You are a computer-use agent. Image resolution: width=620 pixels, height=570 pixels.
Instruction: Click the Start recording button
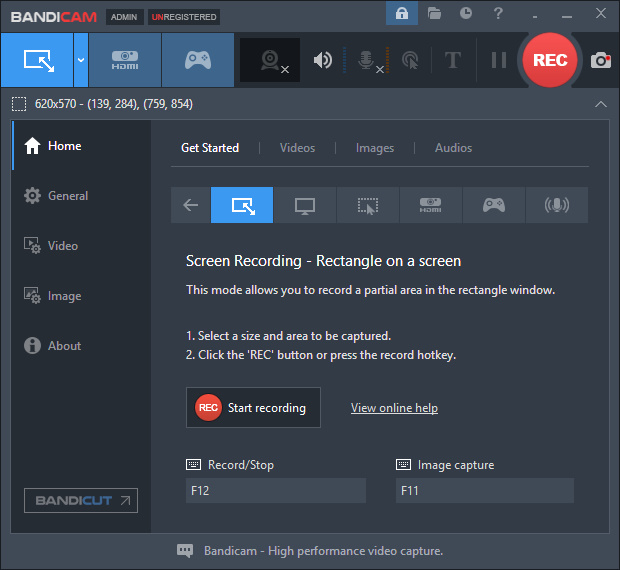point(253,408)
